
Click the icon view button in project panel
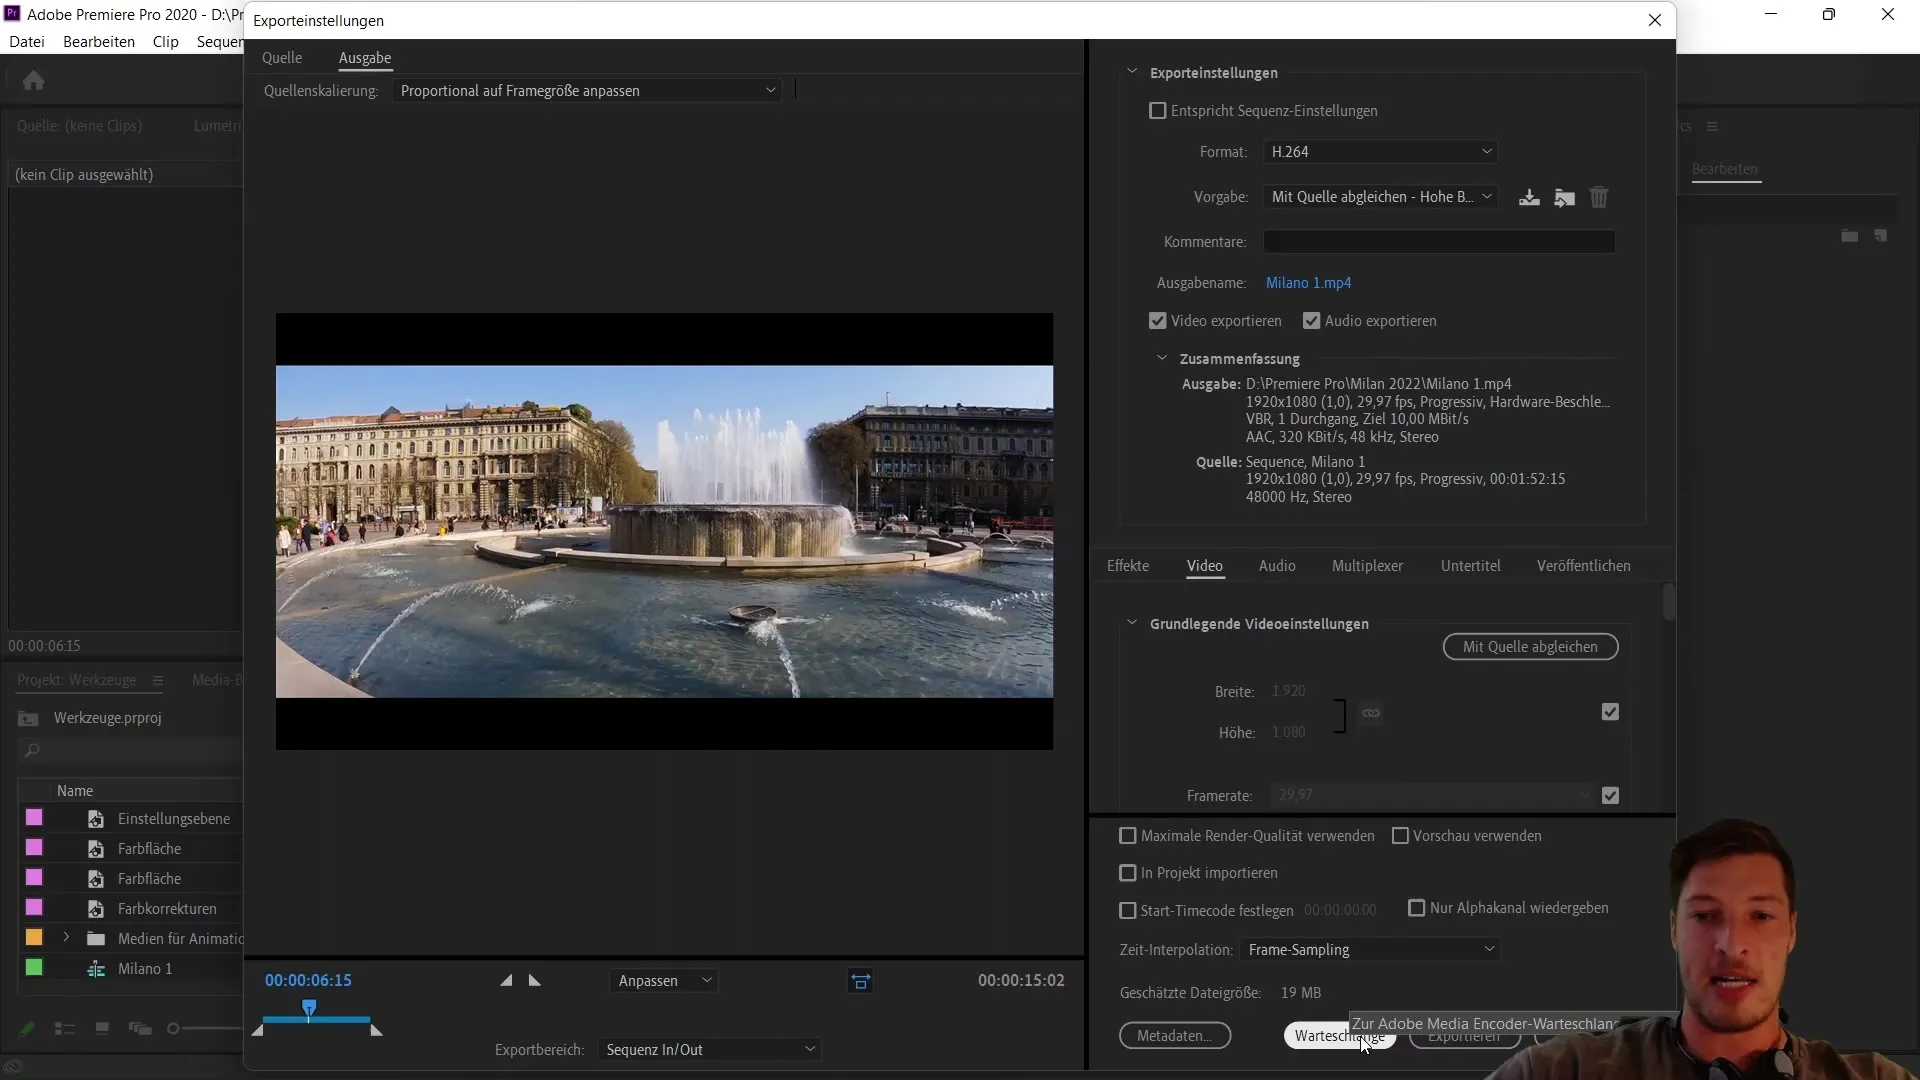(102, 1028)
